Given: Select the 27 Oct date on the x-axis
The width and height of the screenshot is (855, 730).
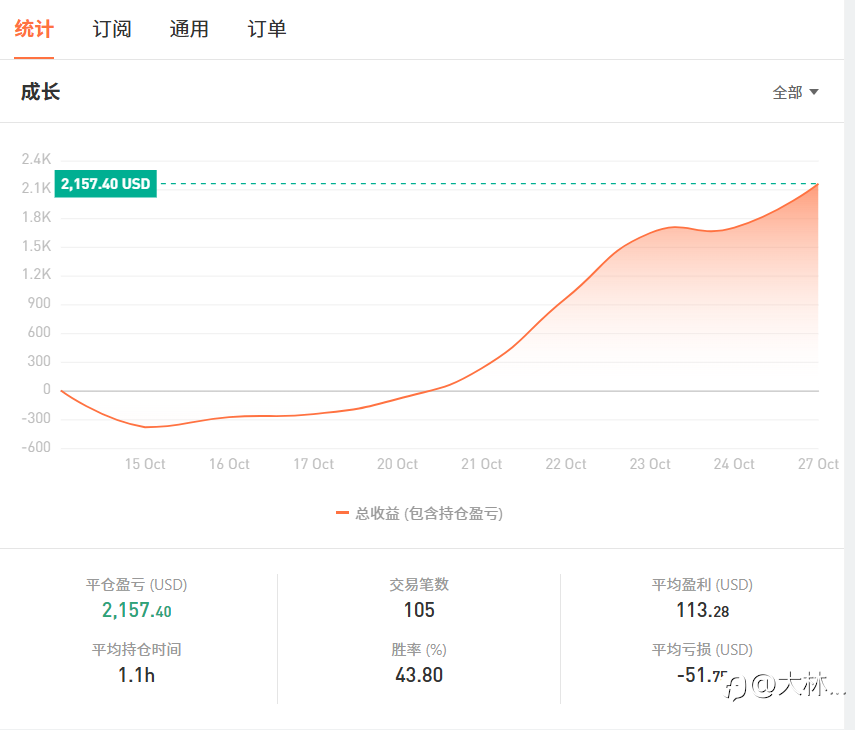Looking at the screenshot, I should 818,464.
